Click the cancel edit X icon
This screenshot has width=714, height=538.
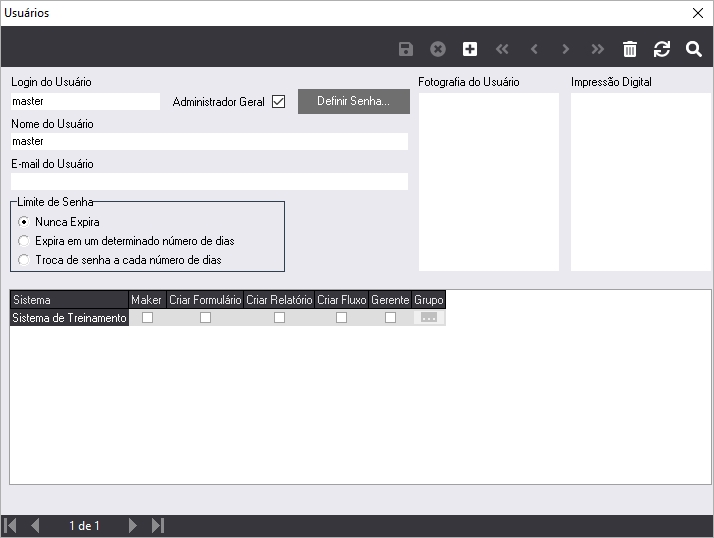(437, 49)
